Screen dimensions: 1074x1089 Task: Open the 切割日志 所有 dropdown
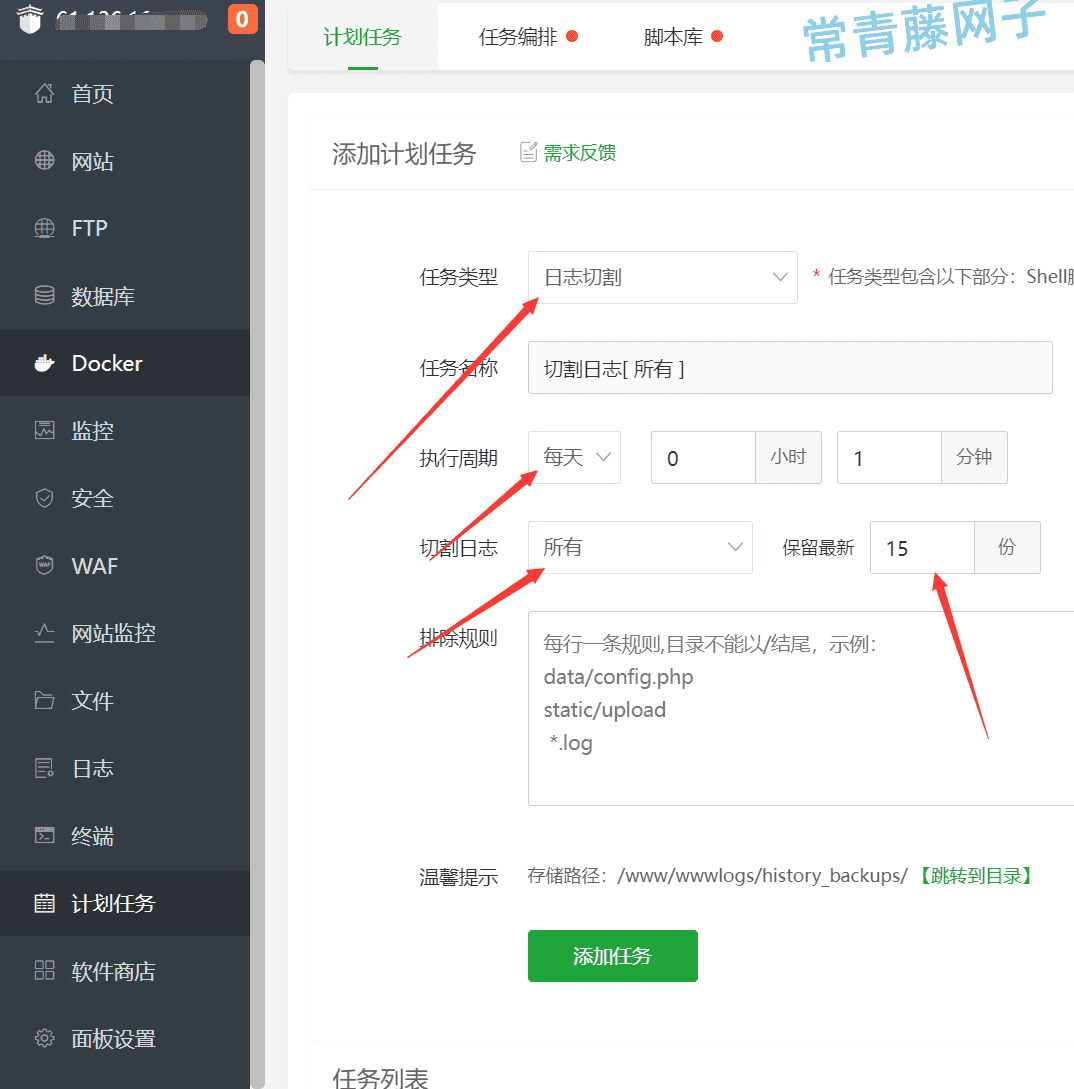point(640,547)
